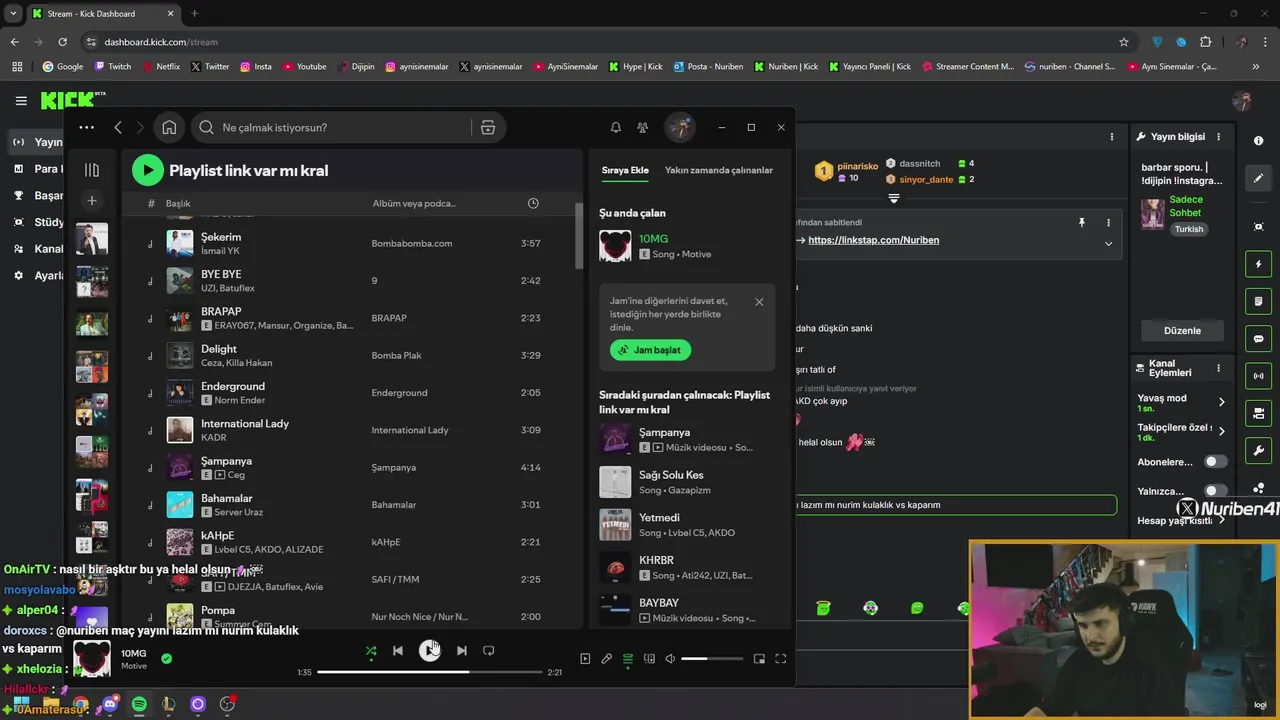The height and width of the screenshot is (720, 1280).
Task: Seek on the song progress bar
Action: click(x=430, y=672)
